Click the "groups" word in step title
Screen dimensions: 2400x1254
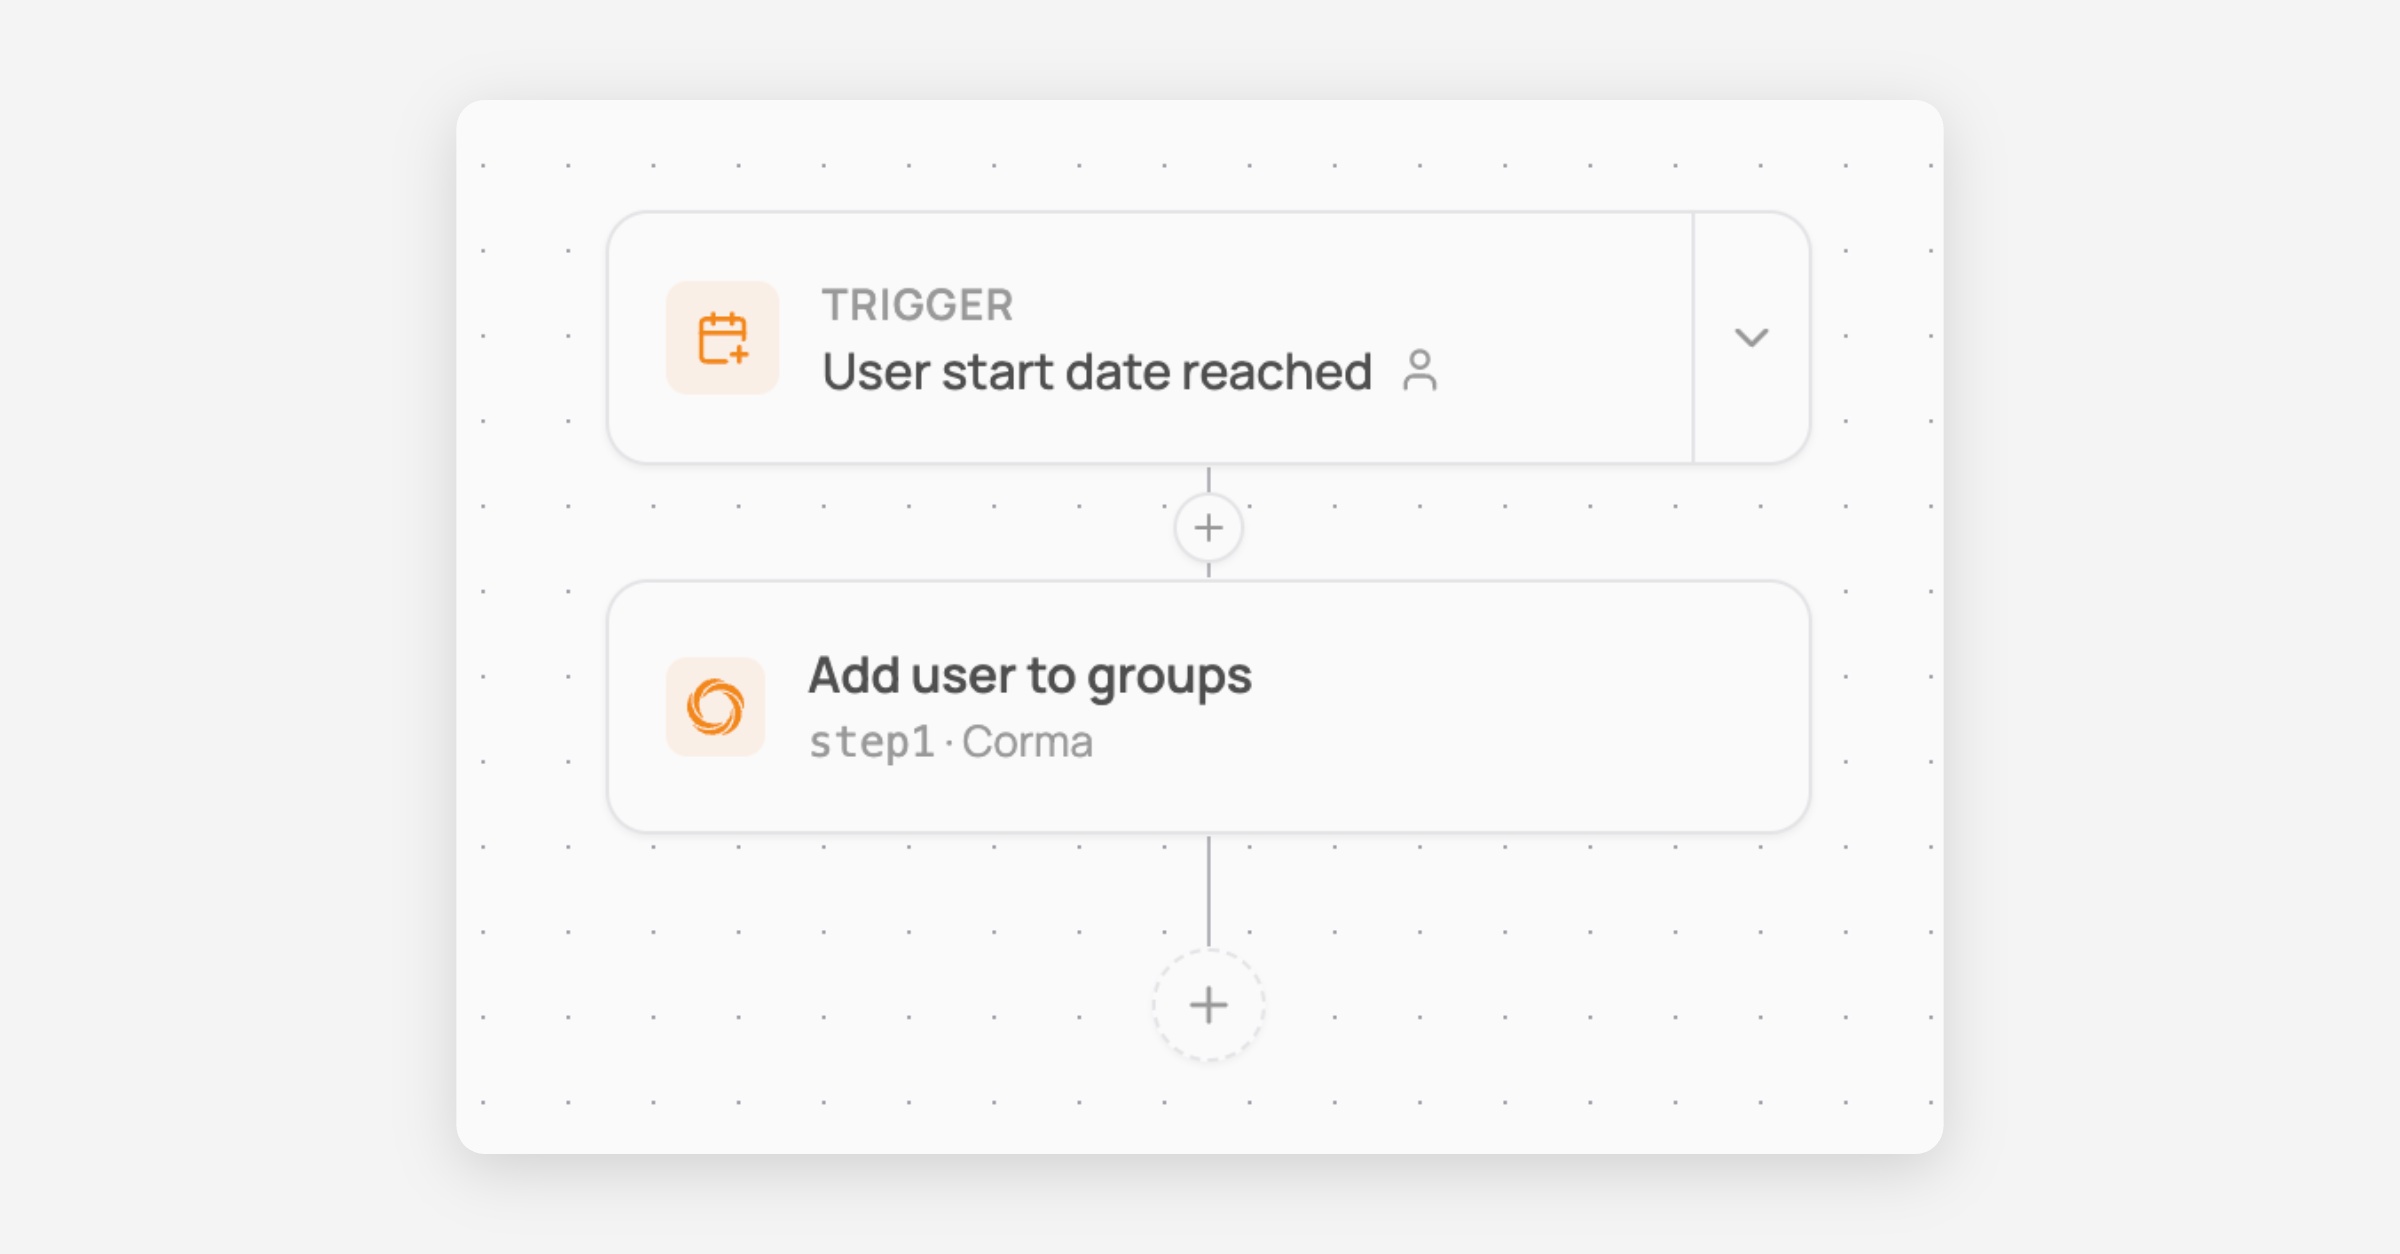pyautogui.click(x=1169, y=678)
